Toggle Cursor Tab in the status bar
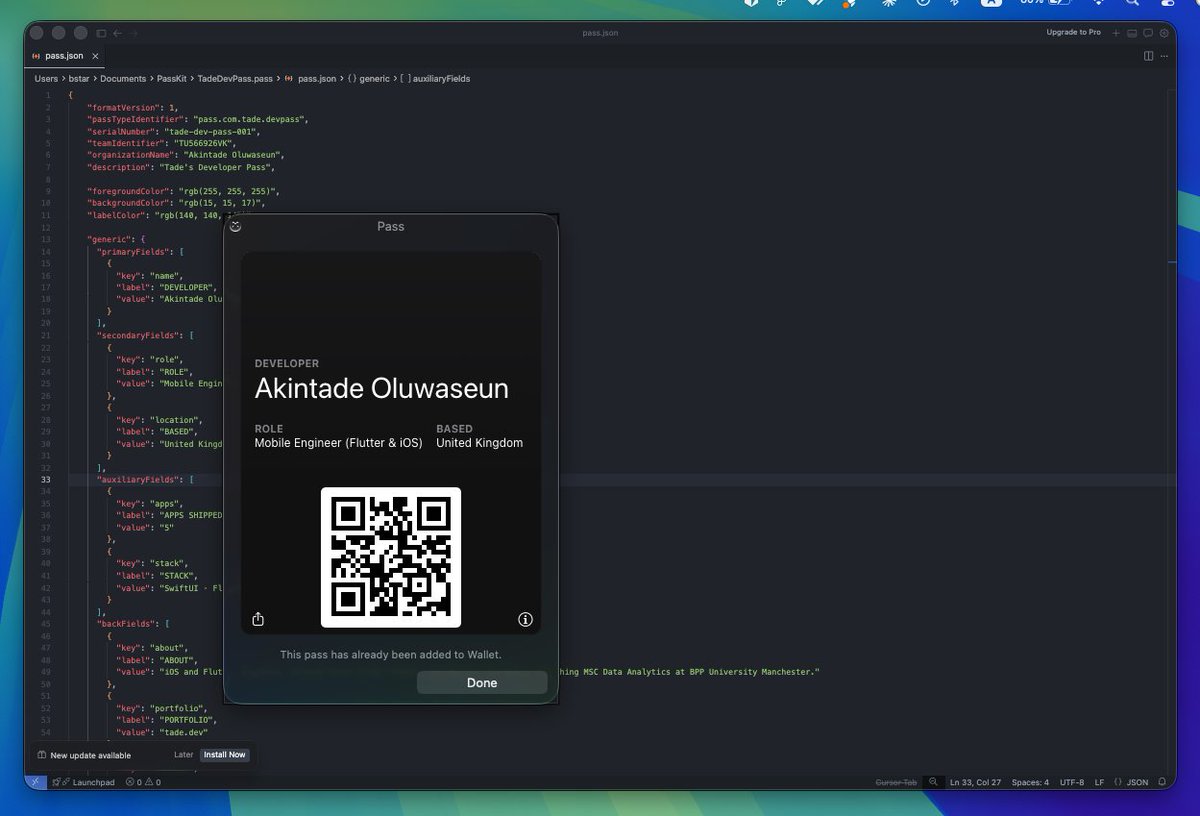 click(x=896, y=782)
